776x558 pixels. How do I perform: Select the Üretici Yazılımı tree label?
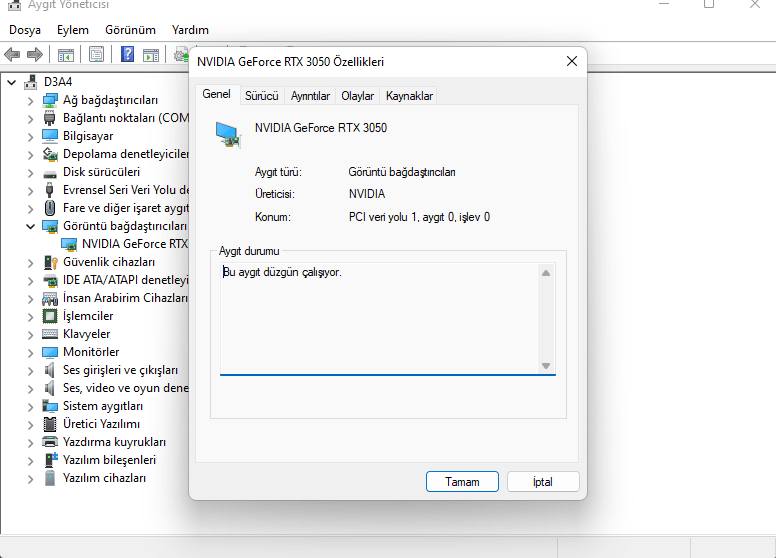[x=101, y=424]
